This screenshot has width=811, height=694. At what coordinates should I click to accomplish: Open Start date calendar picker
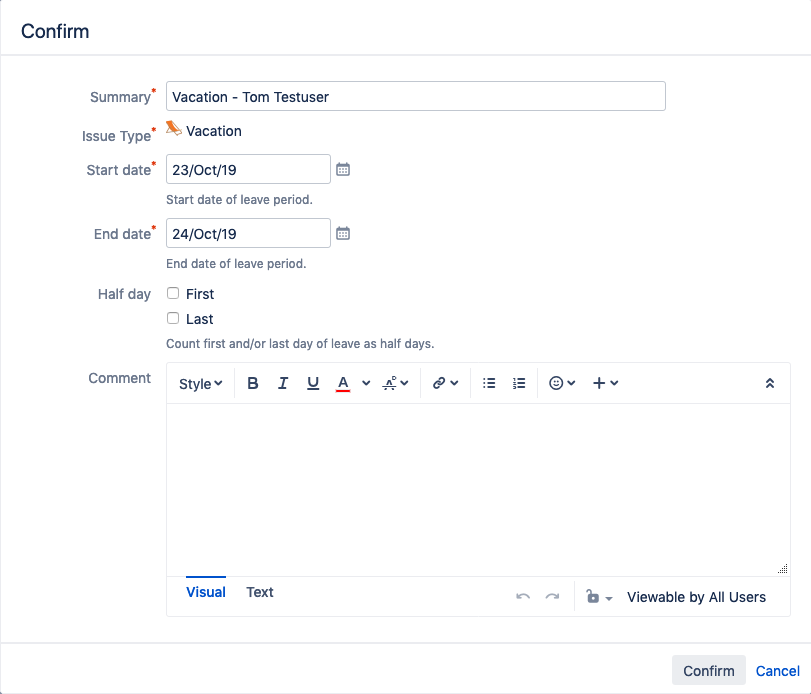click(343, 169)
